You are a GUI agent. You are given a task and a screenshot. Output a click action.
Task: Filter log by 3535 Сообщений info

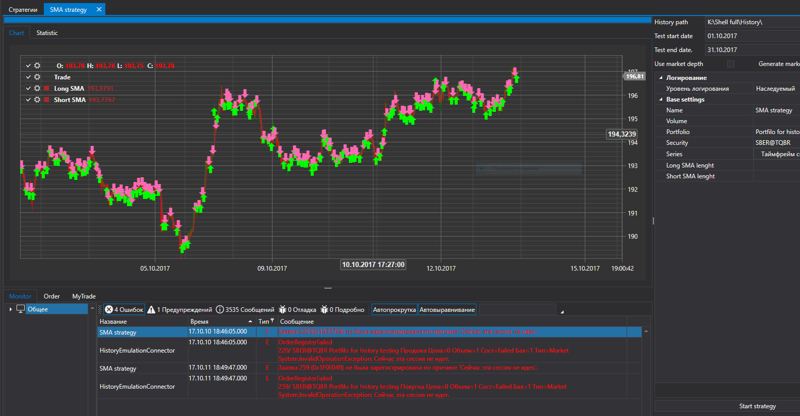click(245, 310)
